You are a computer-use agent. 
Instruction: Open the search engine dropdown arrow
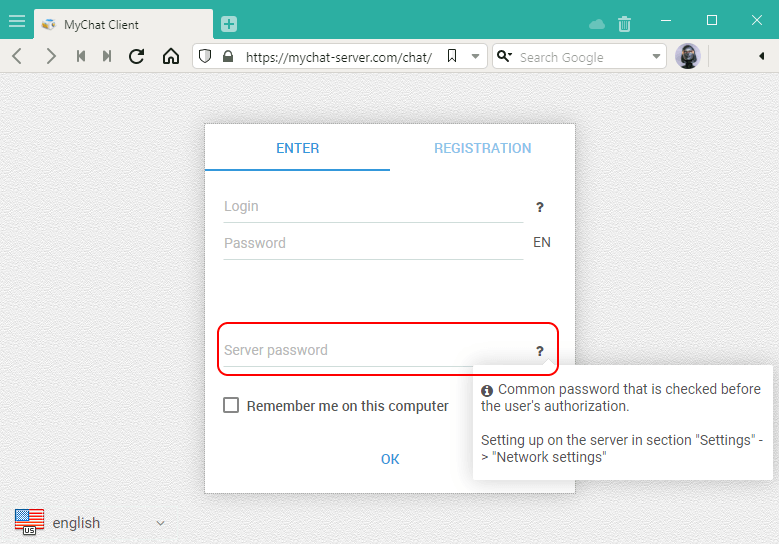point(657,57)
